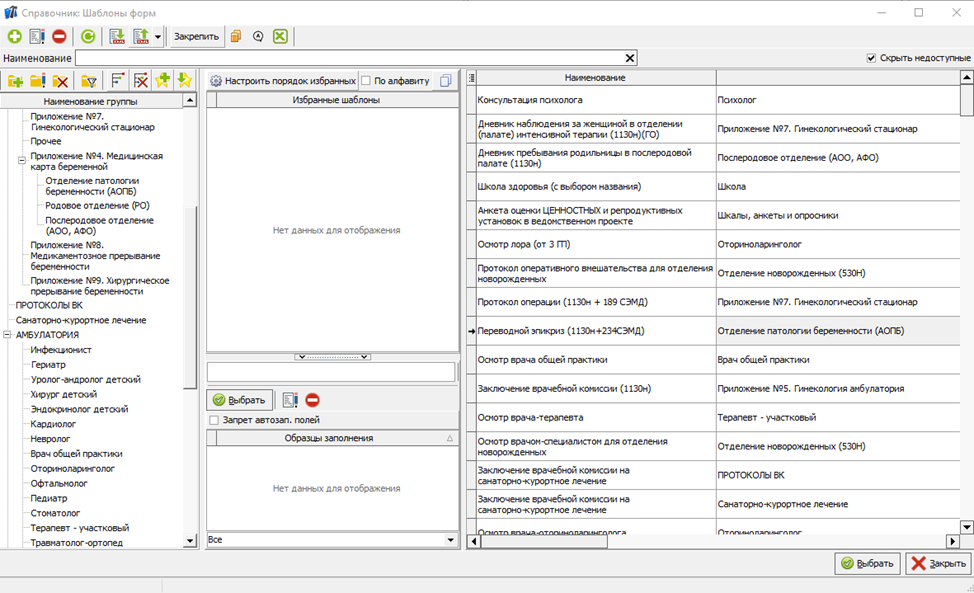Click the delete group folder icon with red X
Viewport: 974px width, 593px height.
pyautogui.click(x=61, y=81)
